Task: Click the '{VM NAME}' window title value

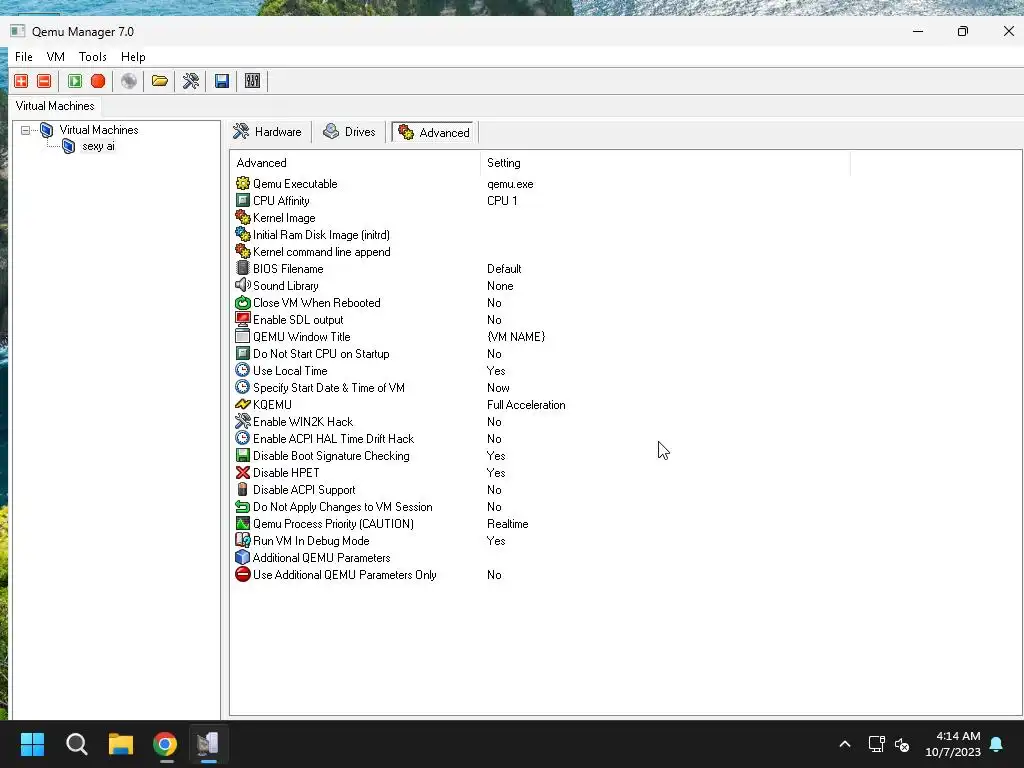Action: [516, 337]
